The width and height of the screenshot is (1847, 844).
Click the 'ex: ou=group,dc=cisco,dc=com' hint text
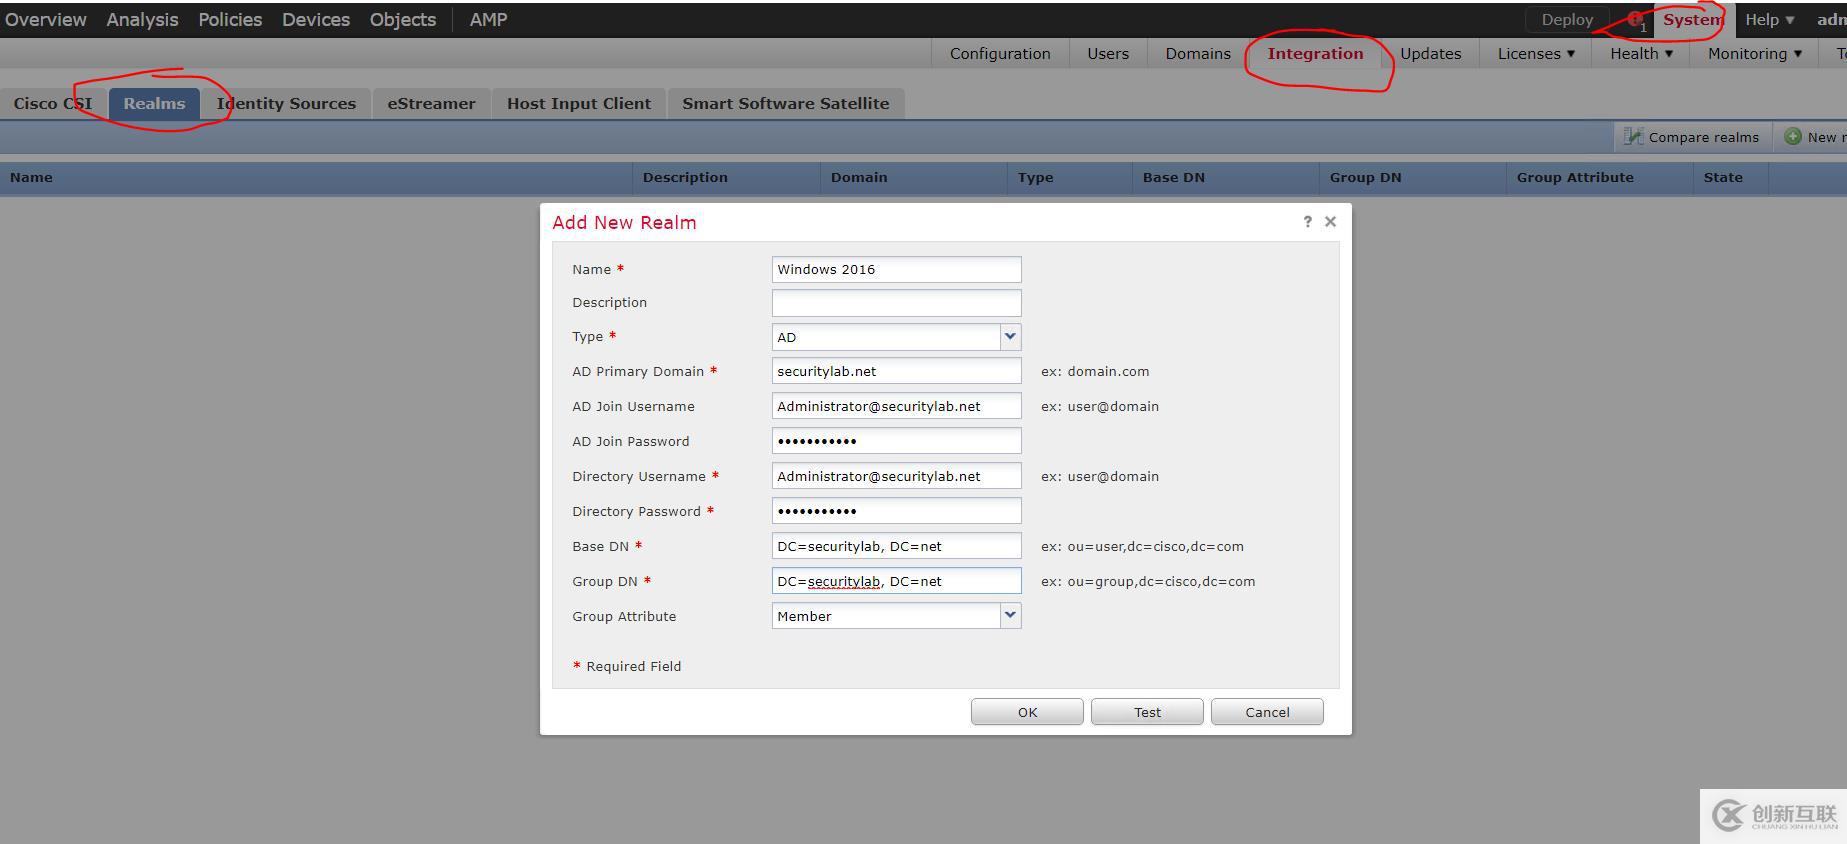pyautogui.click(x=1148, y=582)
